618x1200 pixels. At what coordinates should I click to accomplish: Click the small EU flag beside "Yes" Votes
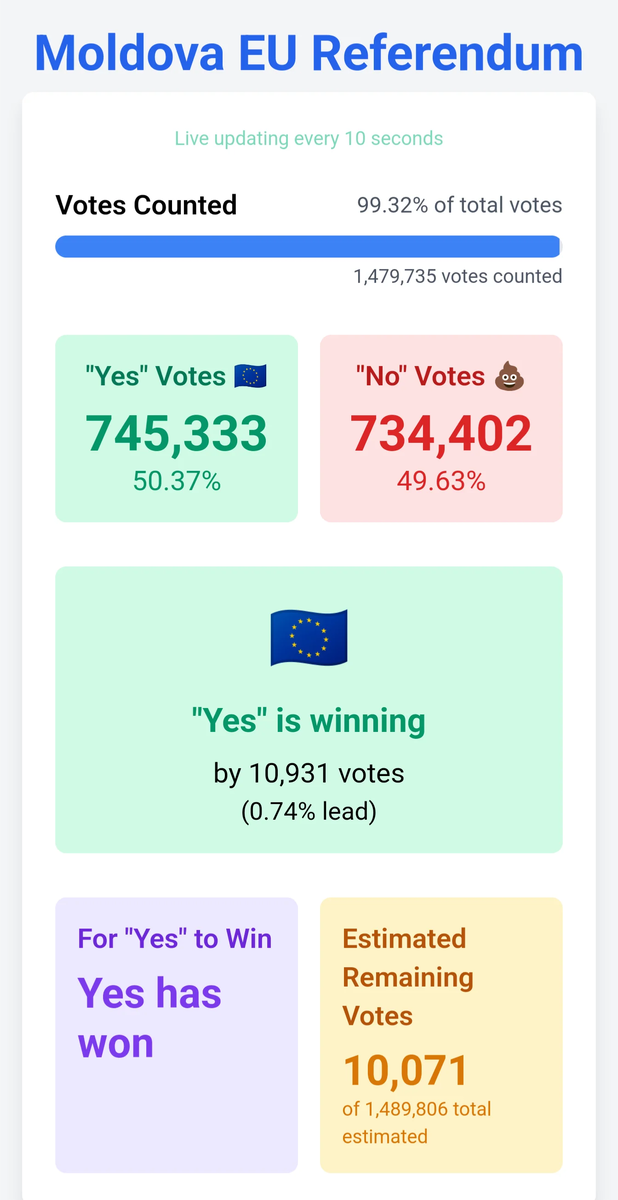click(250, 376)
